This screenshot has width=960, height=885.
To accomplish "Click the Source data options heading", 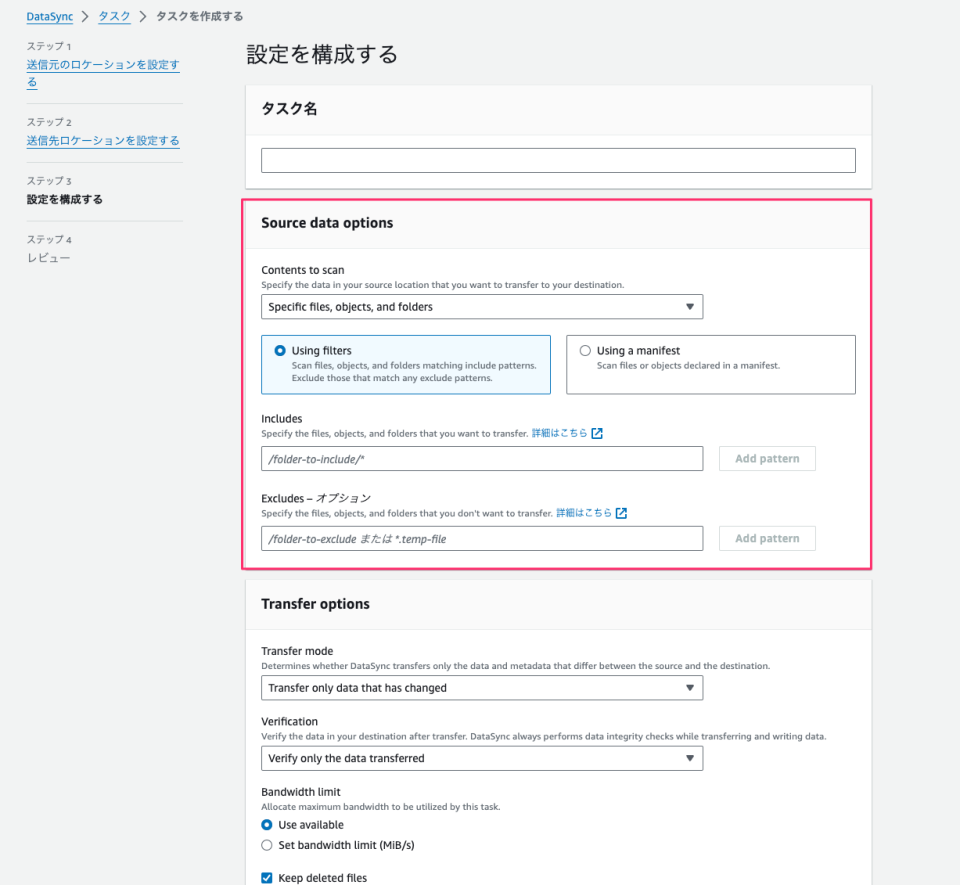I will pos(327,223).
